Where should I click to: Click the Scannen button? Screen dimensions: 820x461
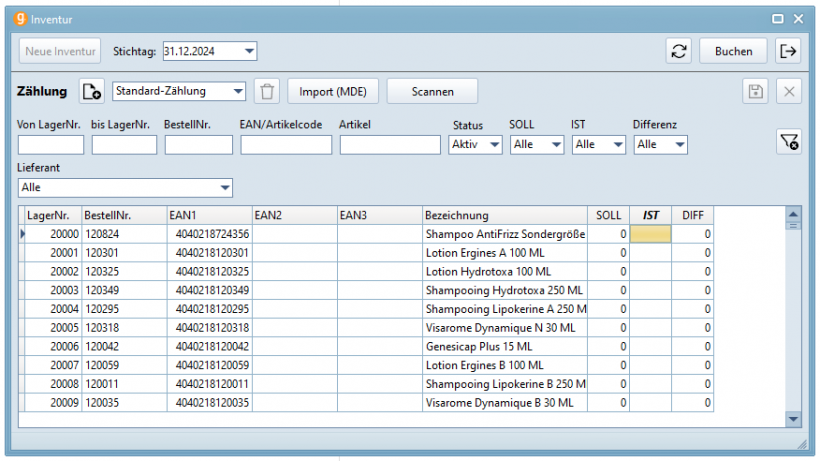(432, 92)
